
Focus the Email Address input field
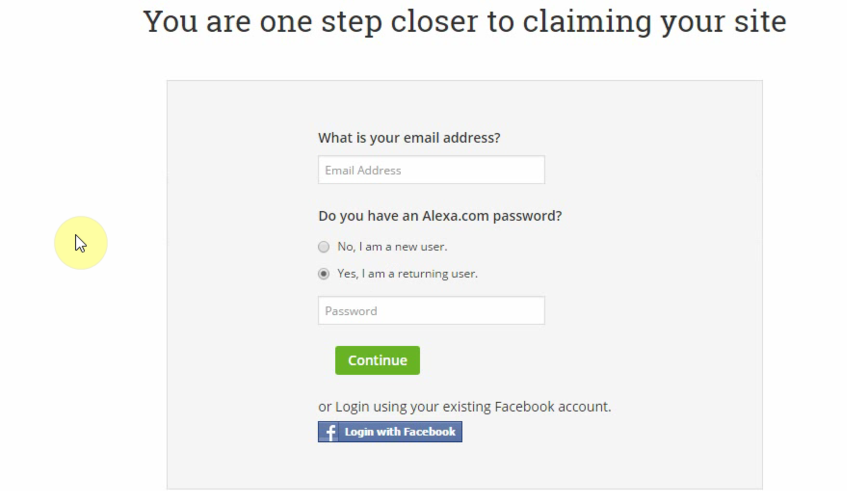point(431,170)
